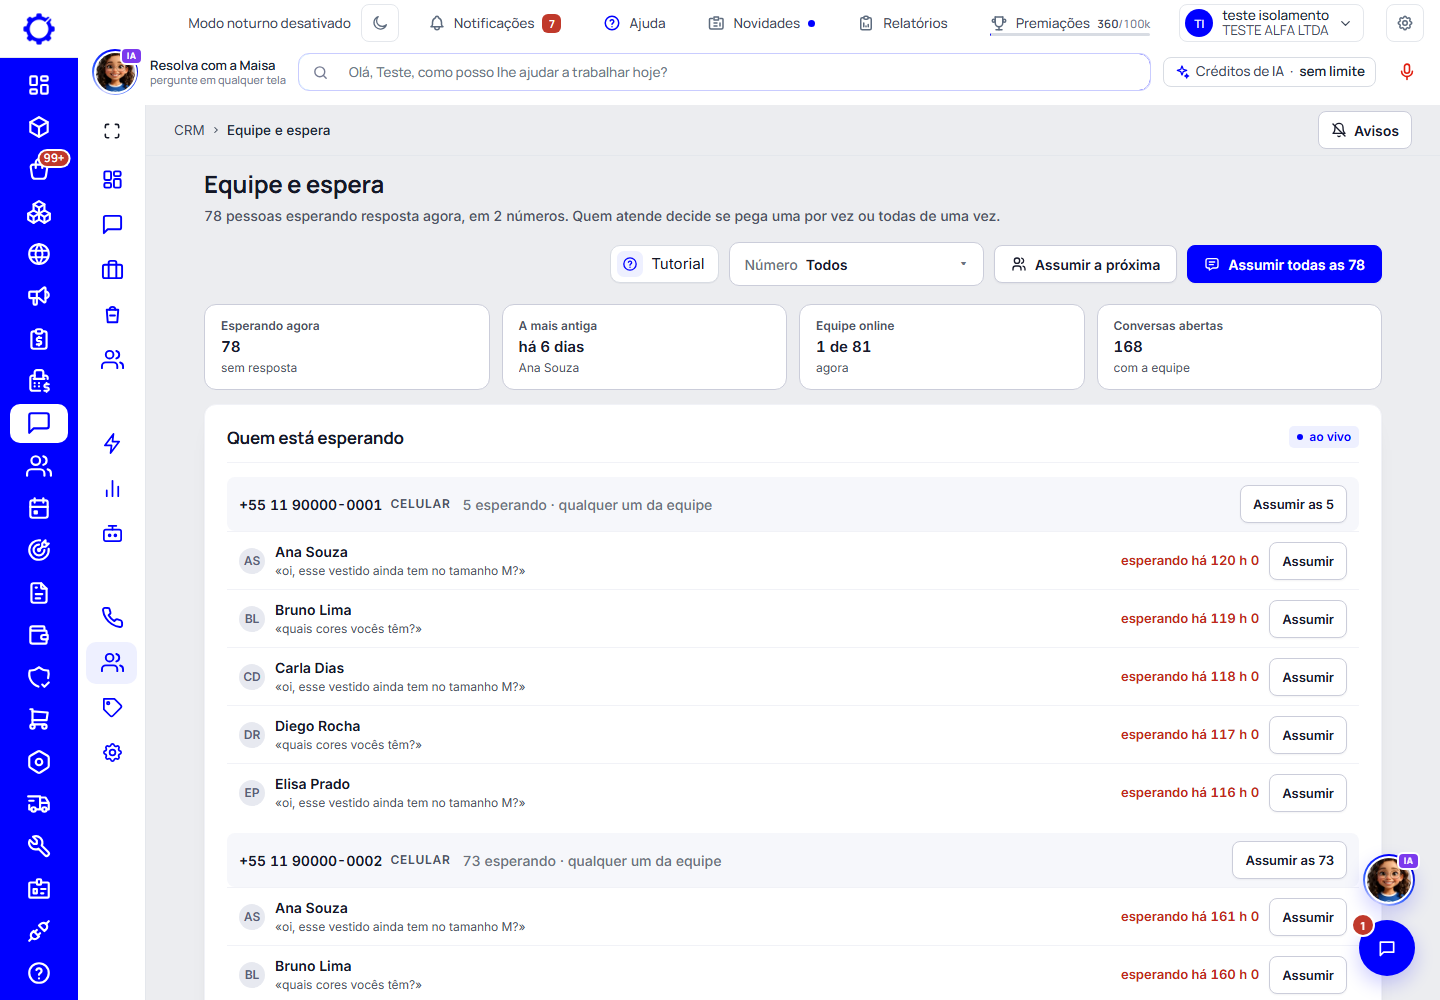Click Maisa IA avatar at bottom right
This screenshot has height=1000, width=1440.
coord(1390,879)
